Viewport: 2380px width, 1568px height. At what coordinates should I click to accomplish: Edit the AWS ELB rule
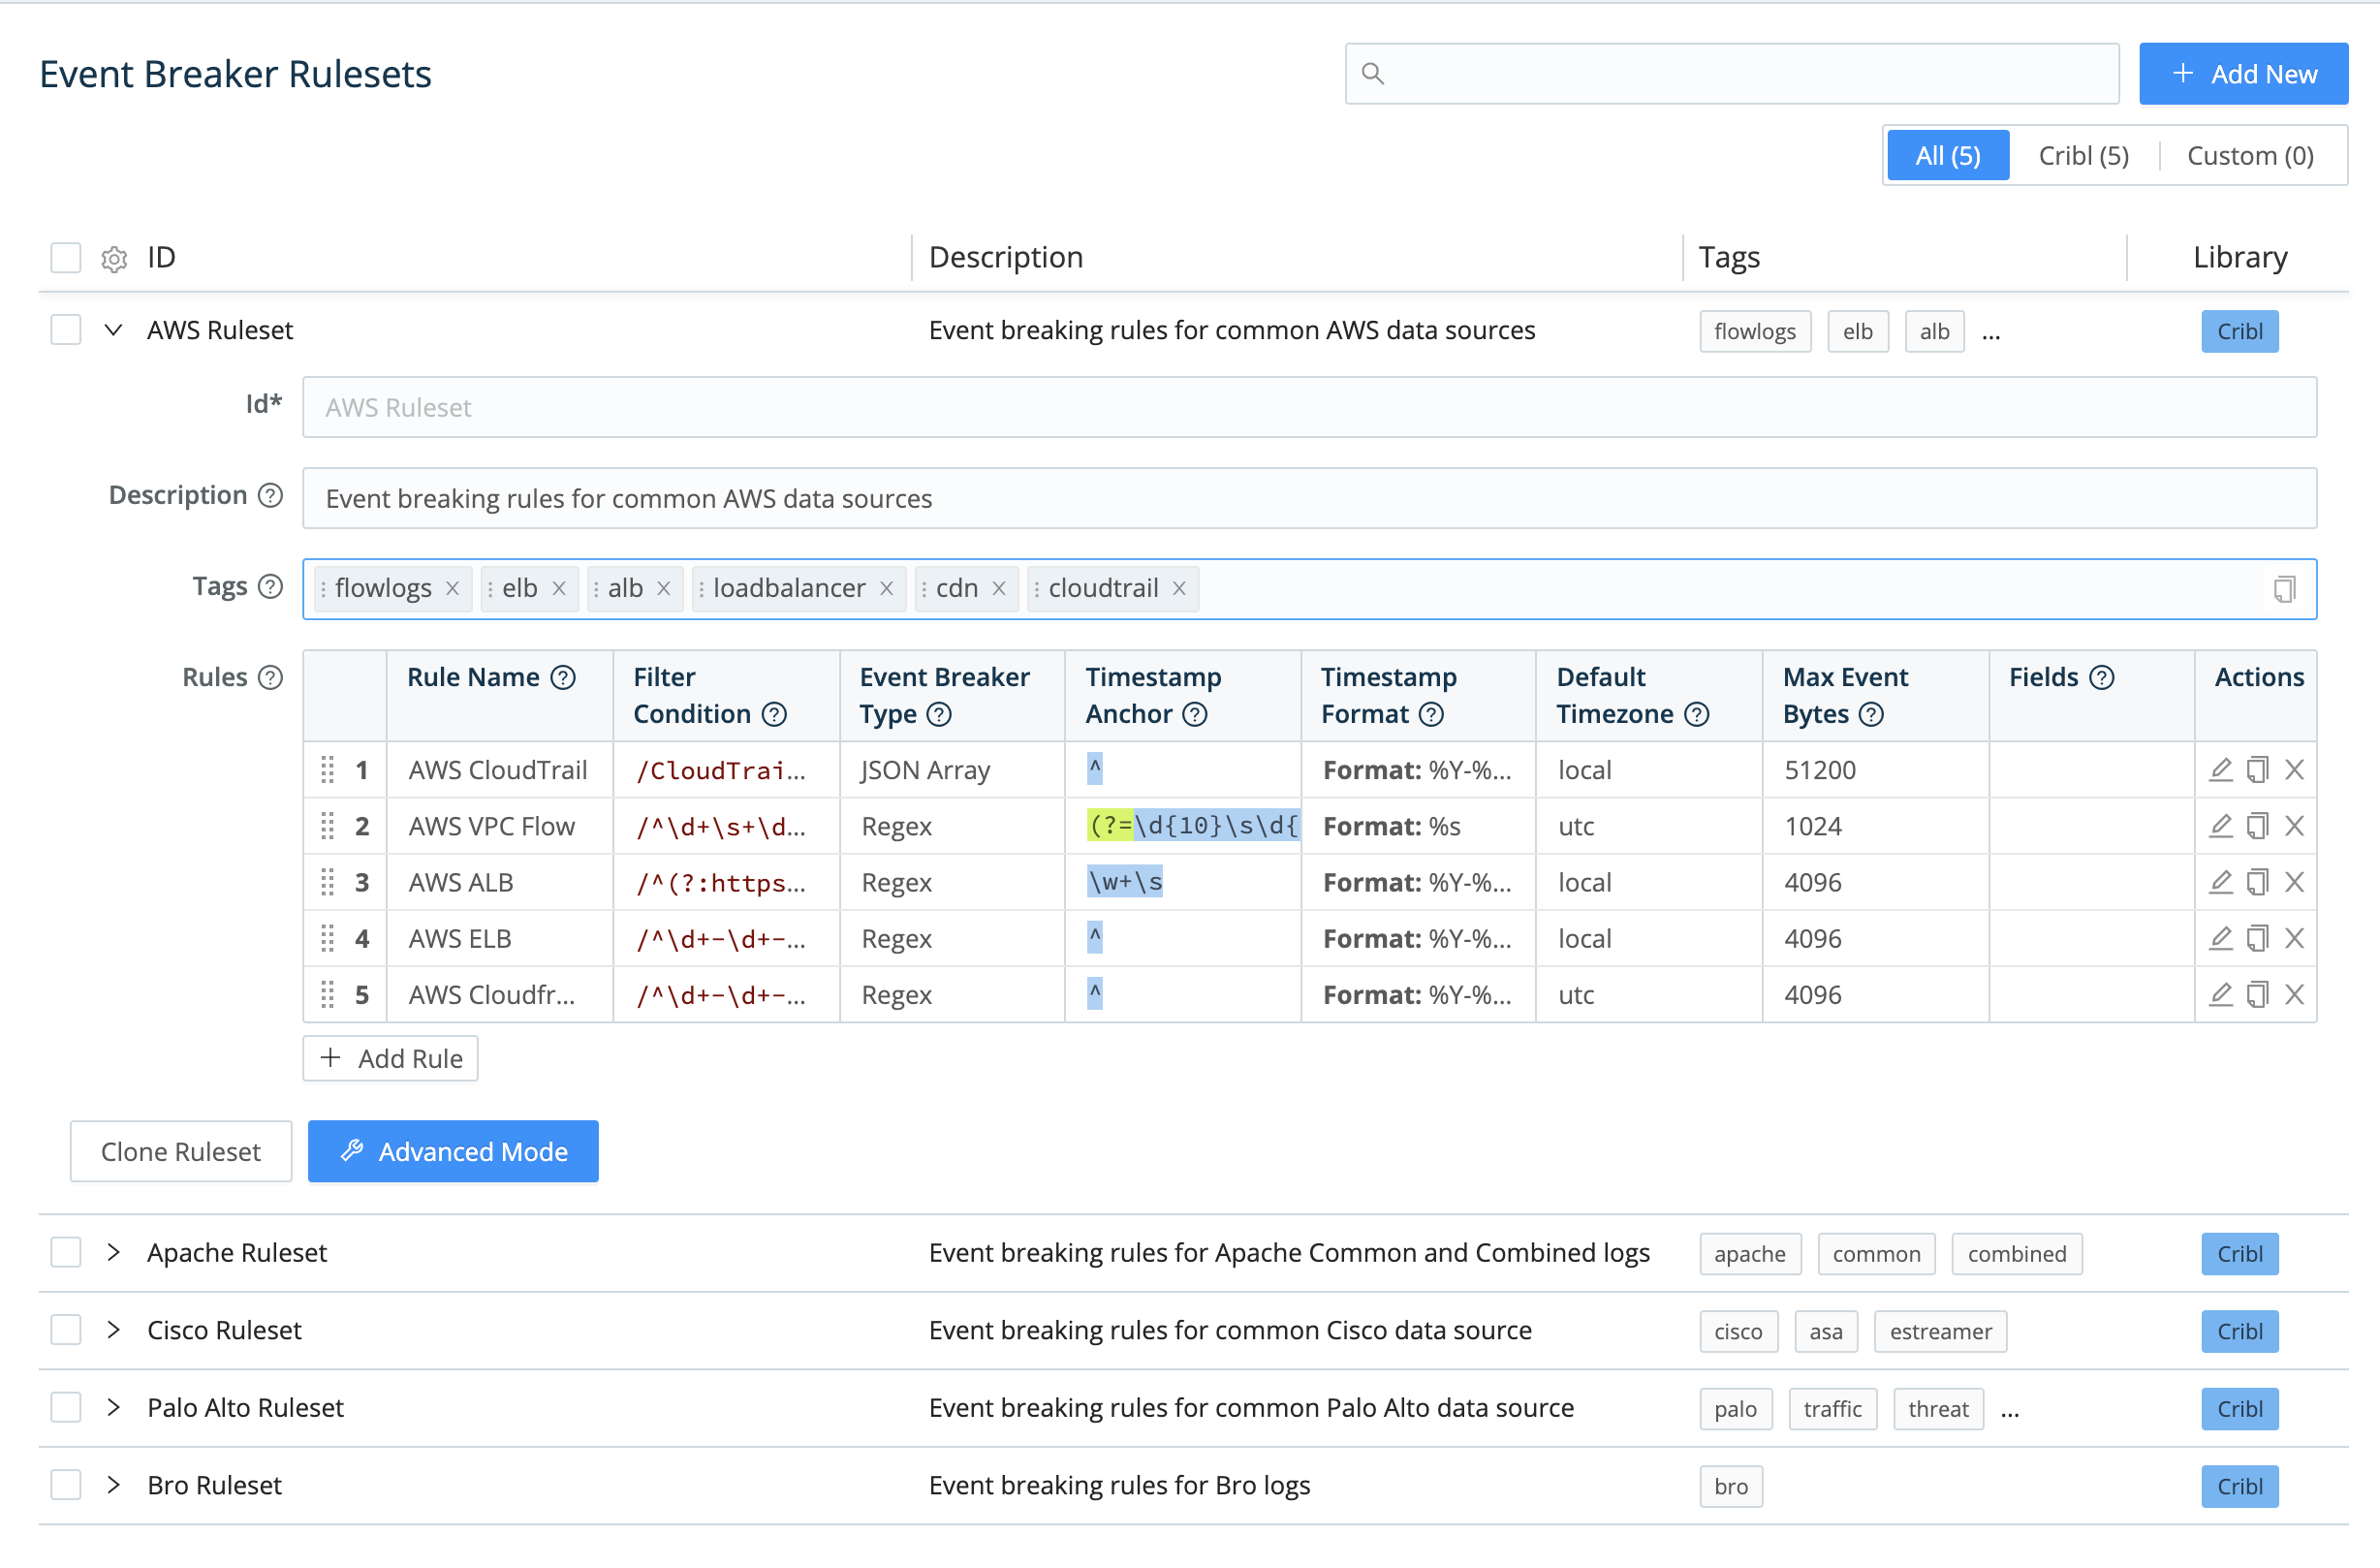2221,938
